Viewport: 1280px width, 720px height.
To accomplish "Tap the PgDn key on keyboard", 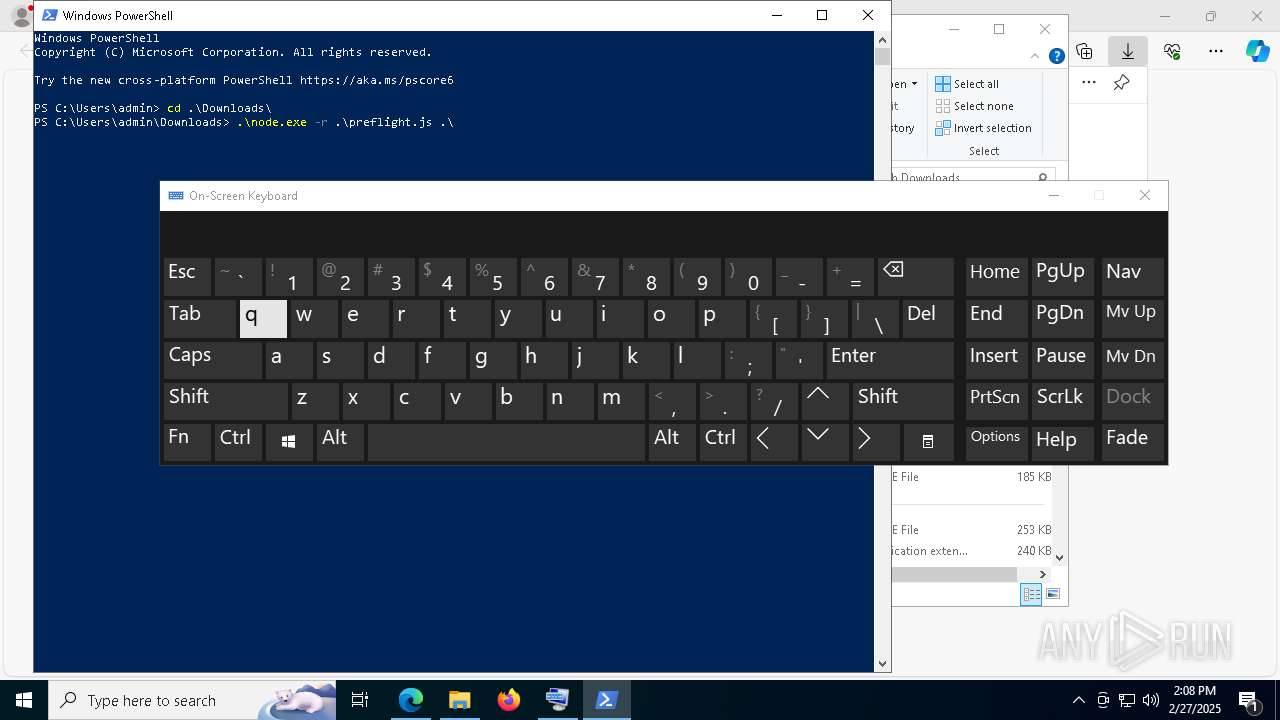I will point(1063,318).
